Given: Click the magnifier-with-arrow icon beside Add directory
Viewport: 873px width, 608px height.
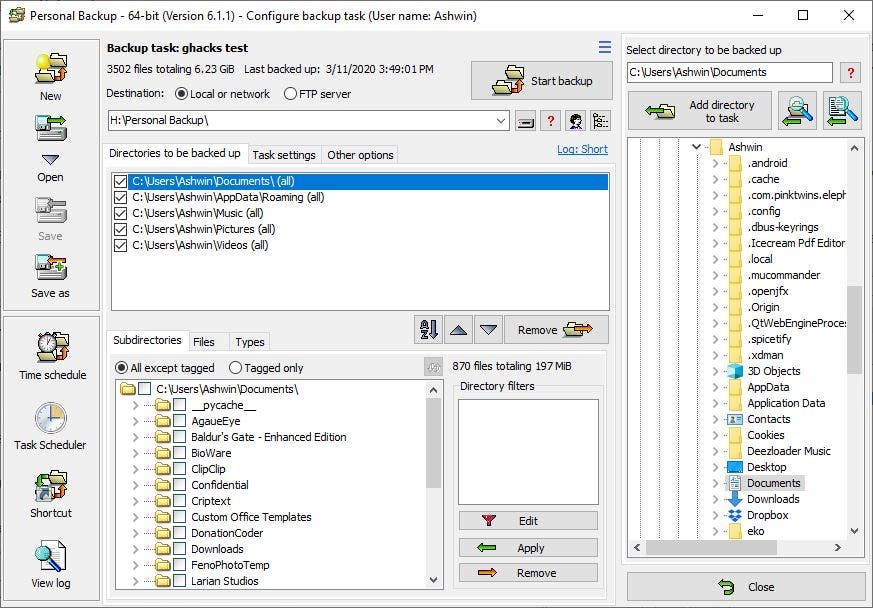Looking at the screenshot, I should click(x=797, y=110).
